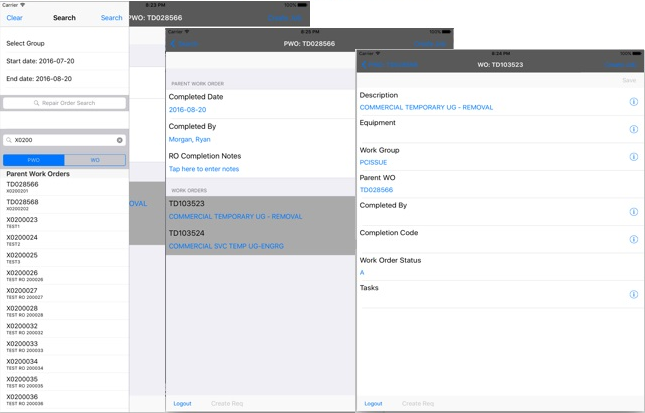
Task: Click Completed By value Morgan, Ryan
Action: click(x=190, y=139)
